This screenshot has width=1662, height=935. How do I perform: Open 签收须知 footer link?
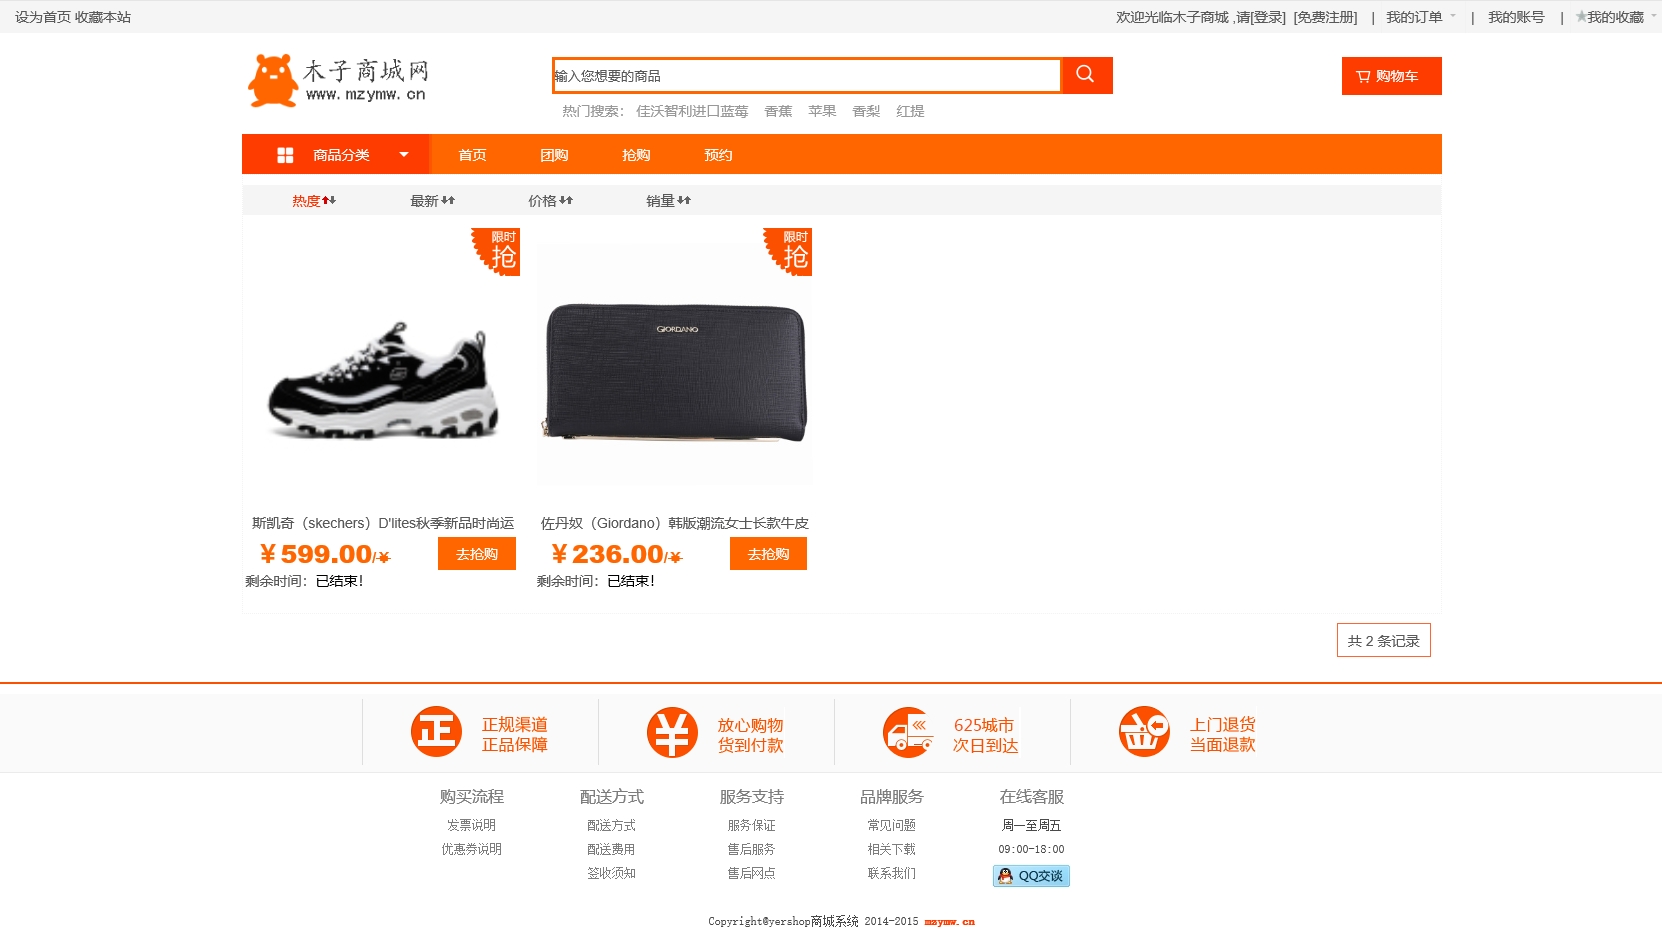click(x=611, y=873)
